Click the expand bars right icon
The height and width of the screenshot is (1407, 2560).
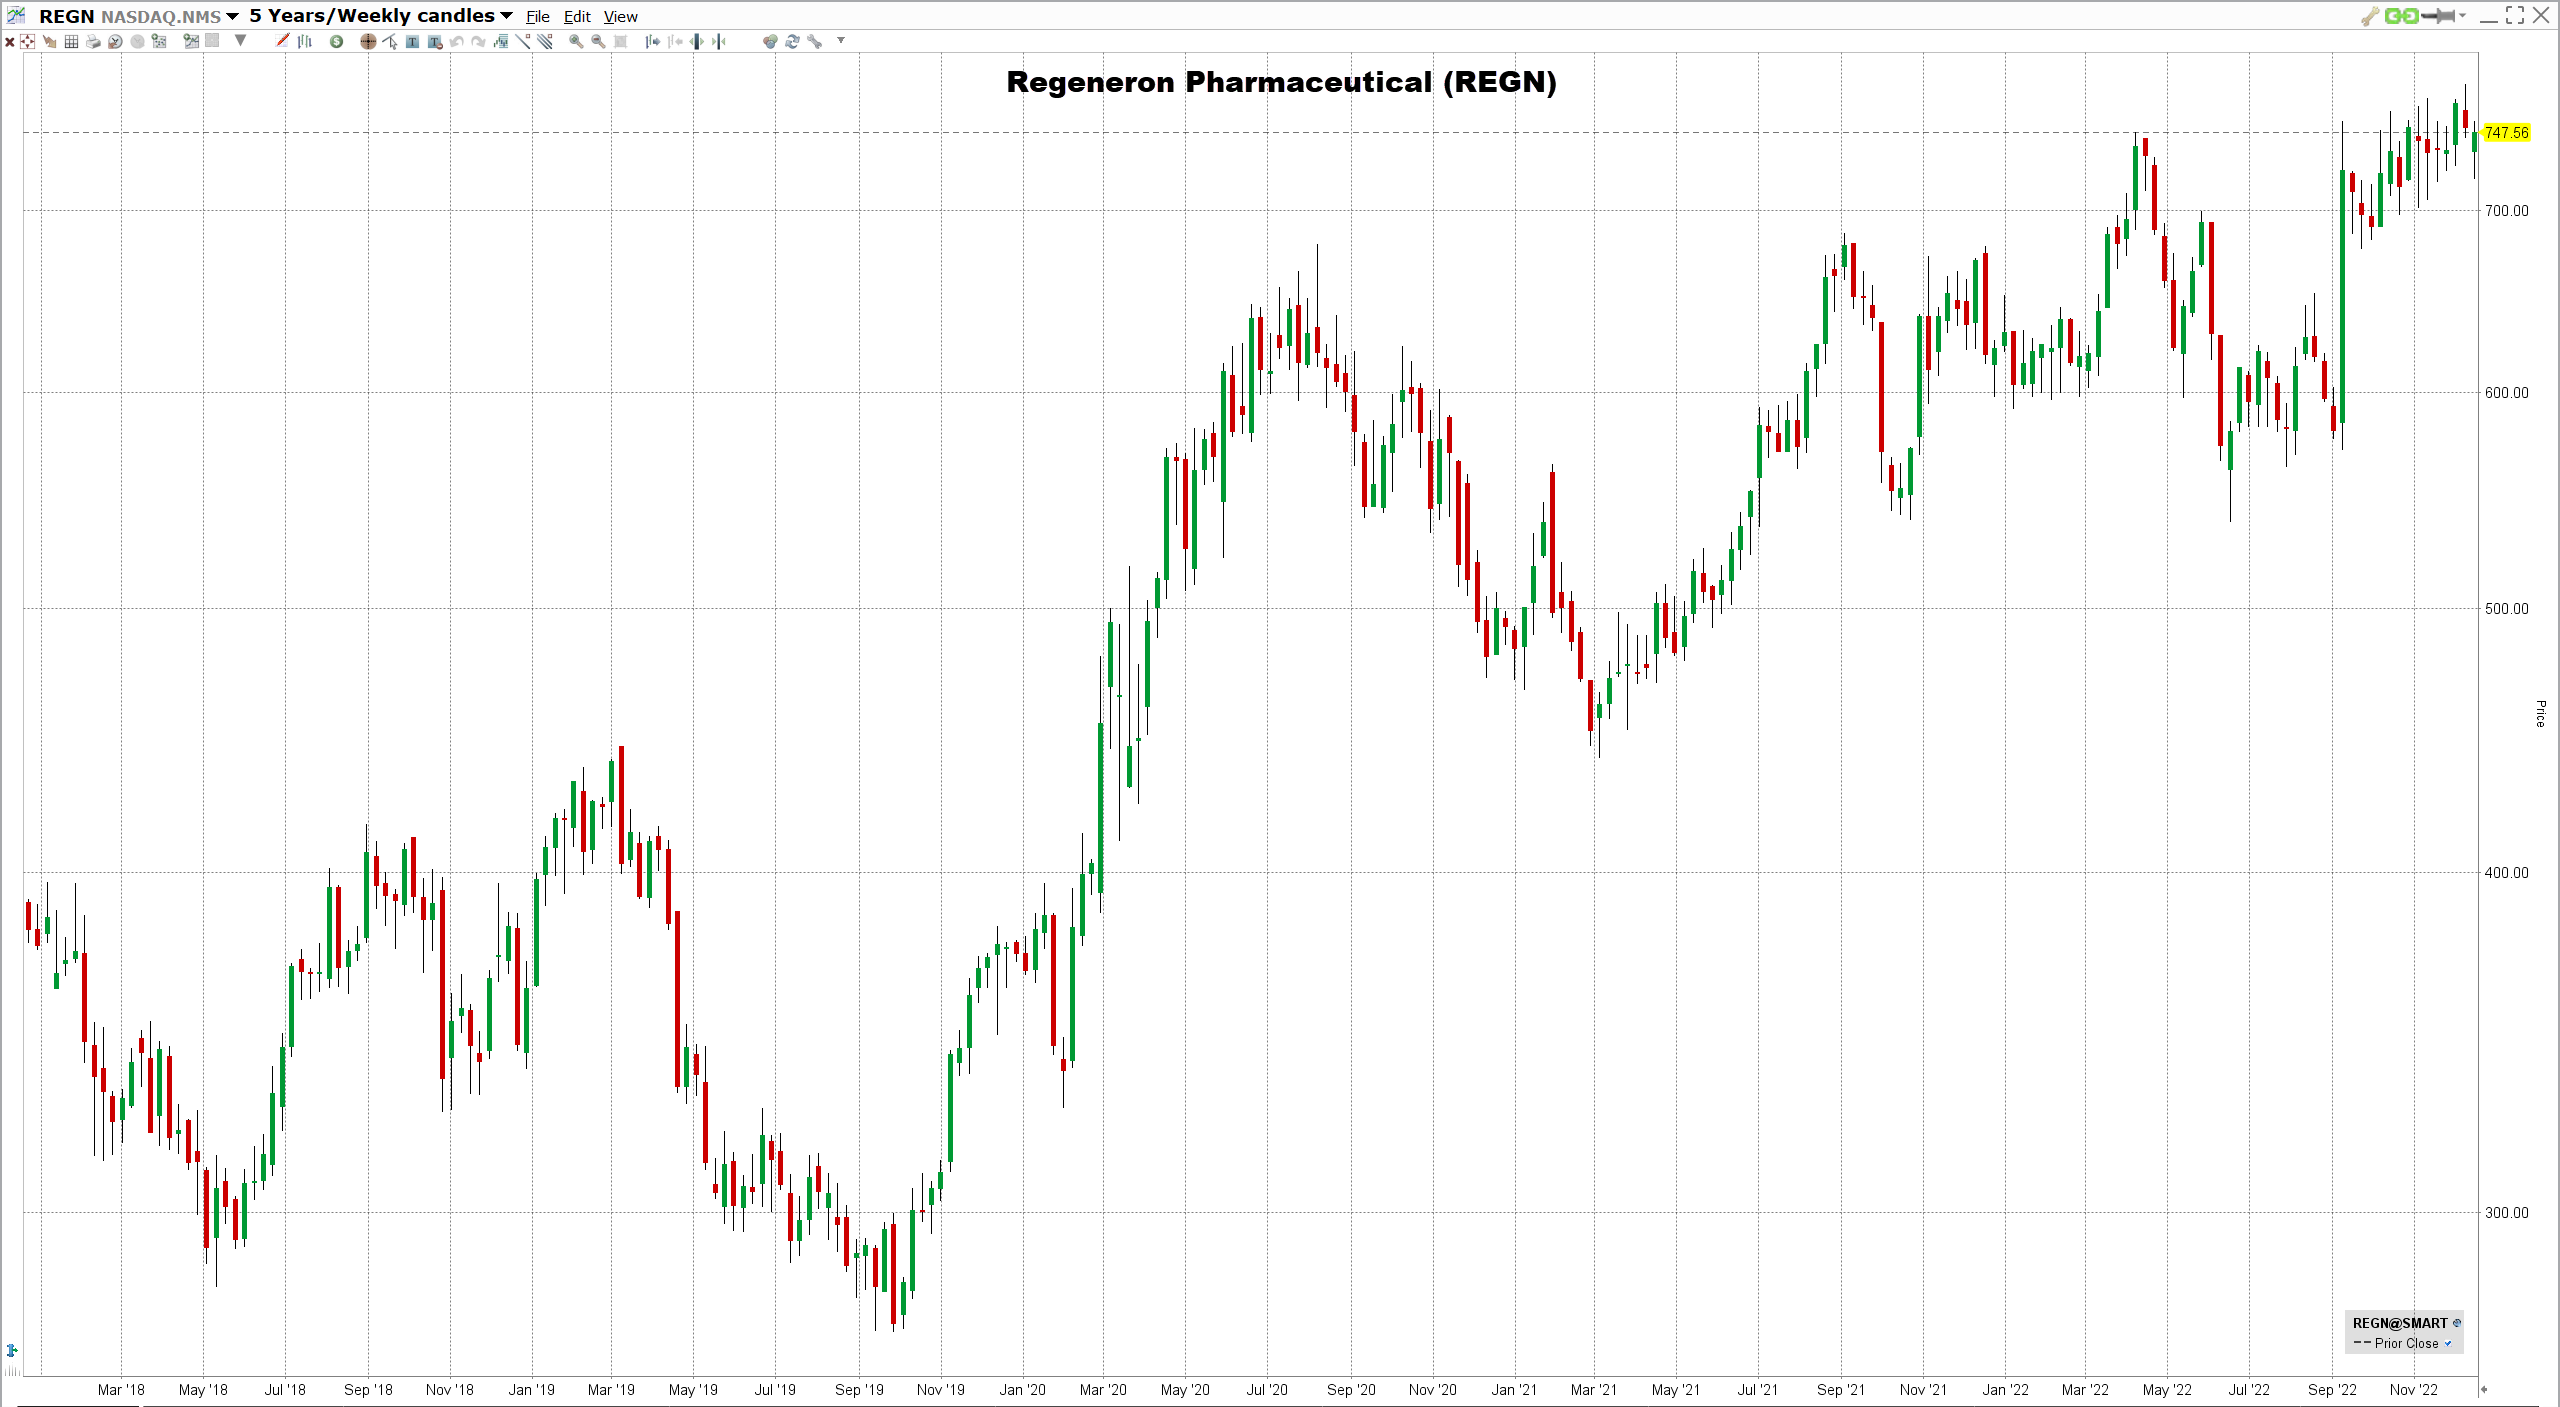652,41
